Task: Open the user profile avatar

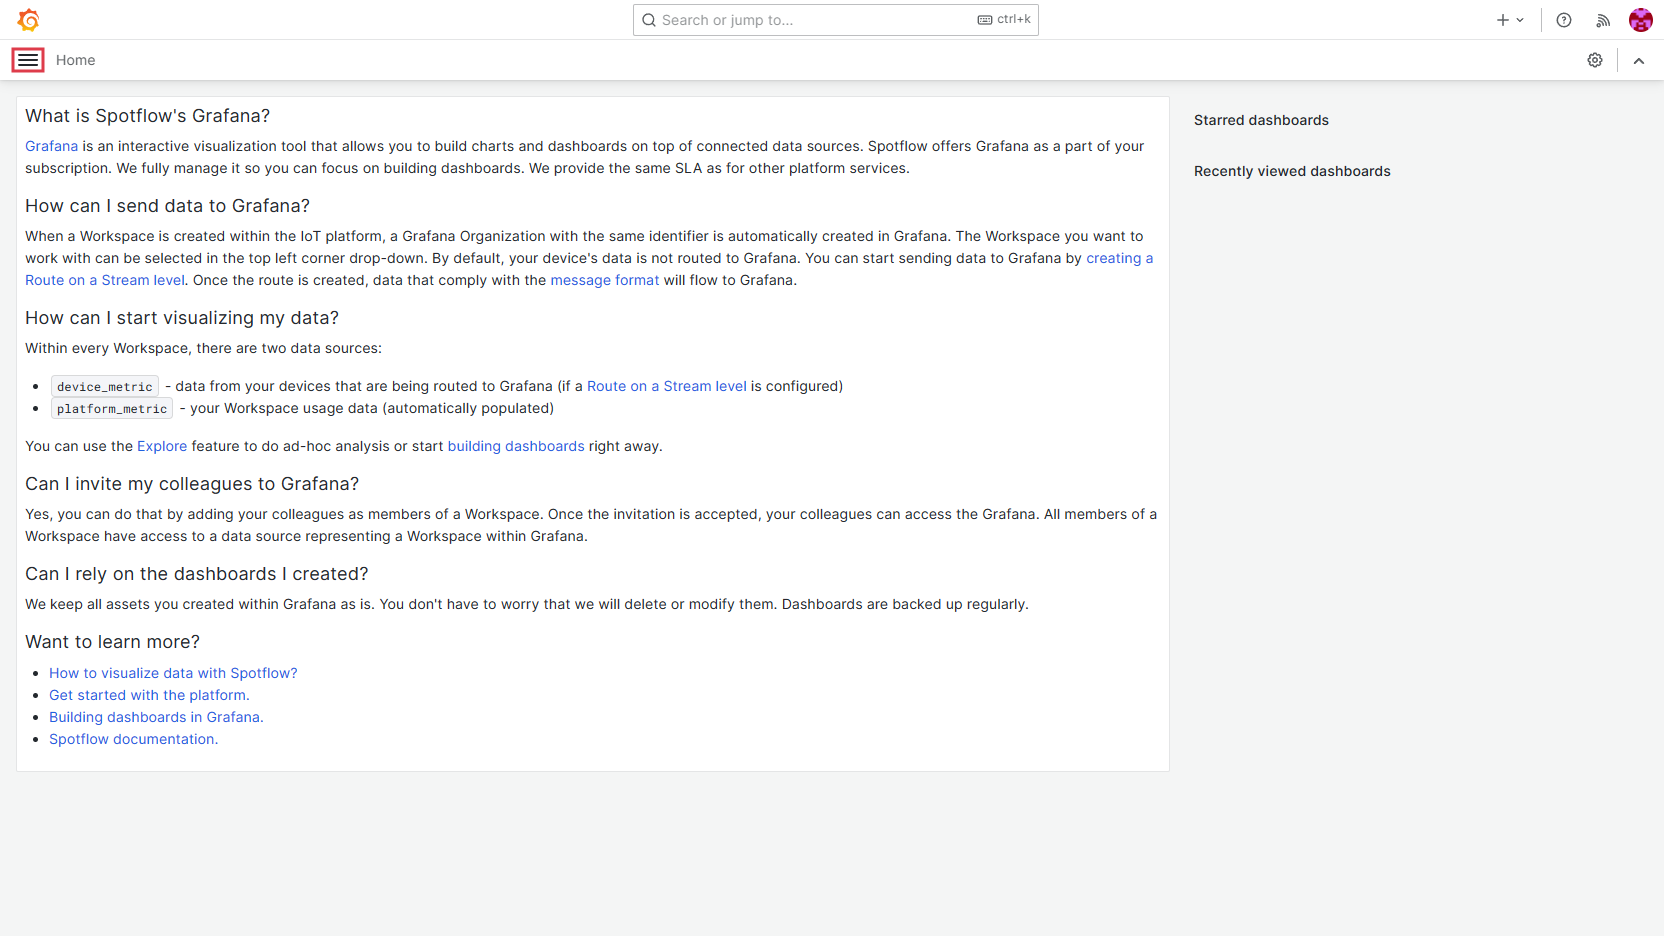Action: tap(1641, 20)
